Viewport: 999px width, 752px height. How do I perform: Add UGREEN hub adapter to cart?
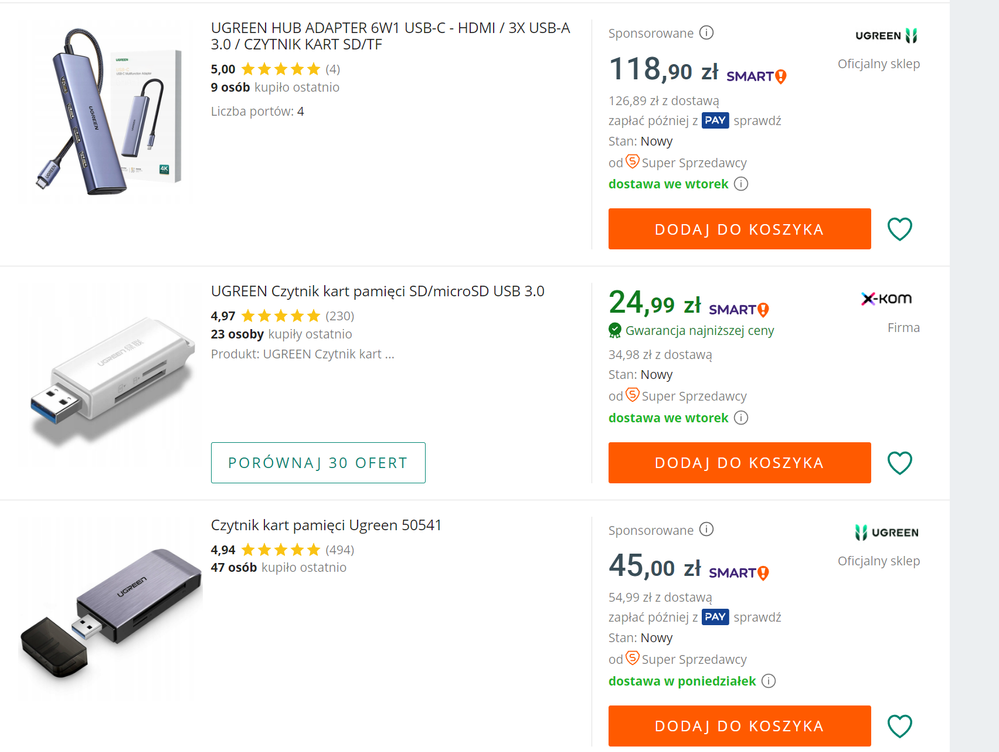pos(739,229)
